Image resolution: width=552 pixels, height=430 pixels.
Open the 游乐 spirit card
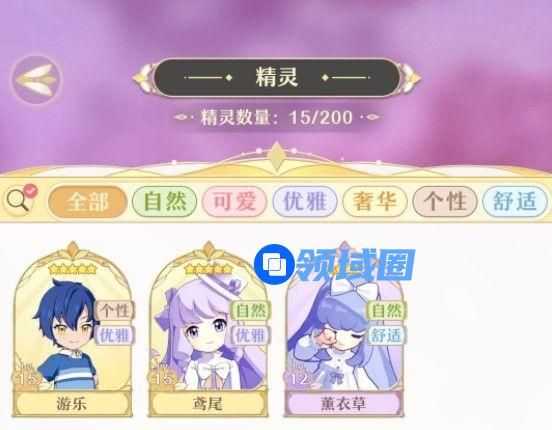point(73,330)
